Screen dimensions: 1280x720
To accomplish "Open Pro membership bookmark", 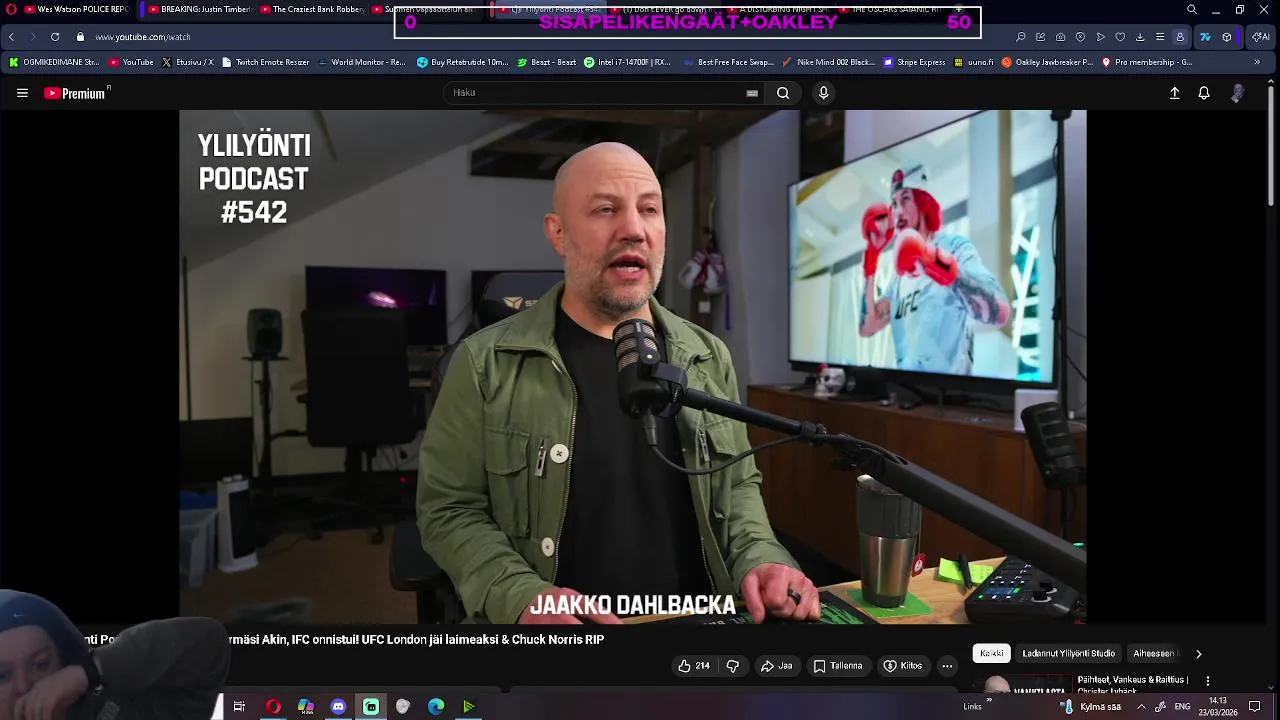I will pos(1147,62).
